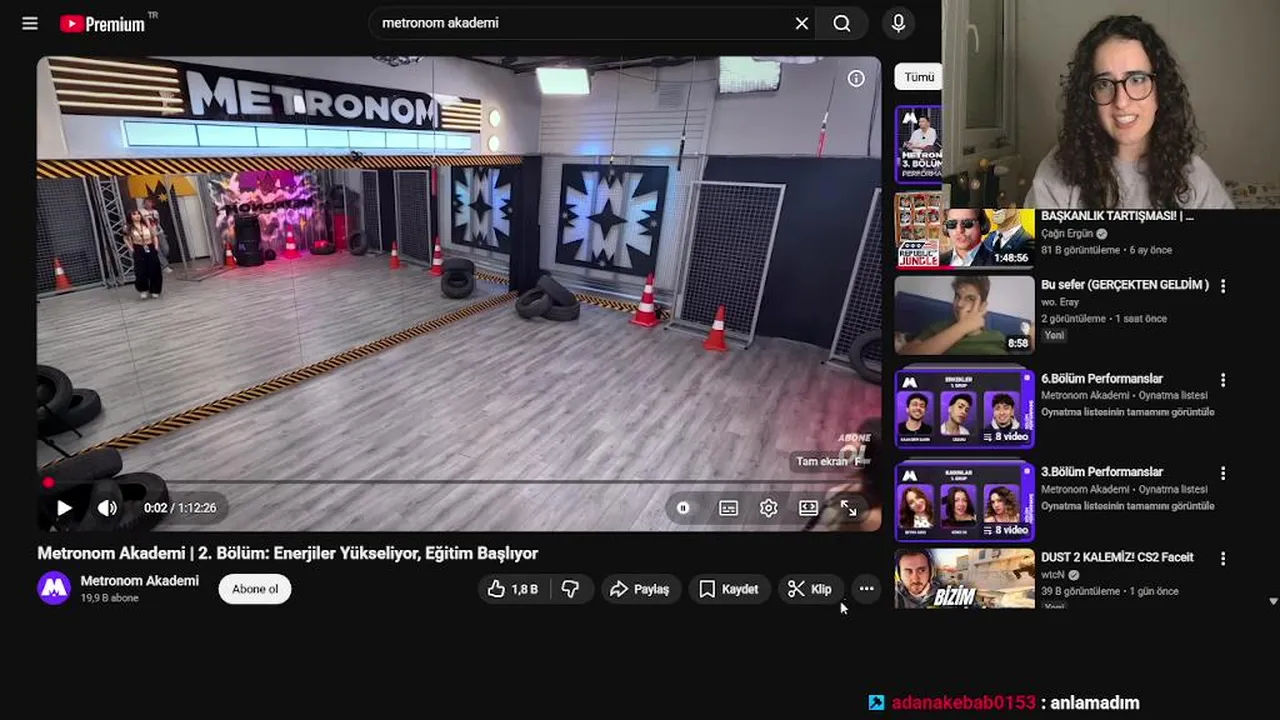Open options for 6.Bölüm Performanslar

point(1222,380)
